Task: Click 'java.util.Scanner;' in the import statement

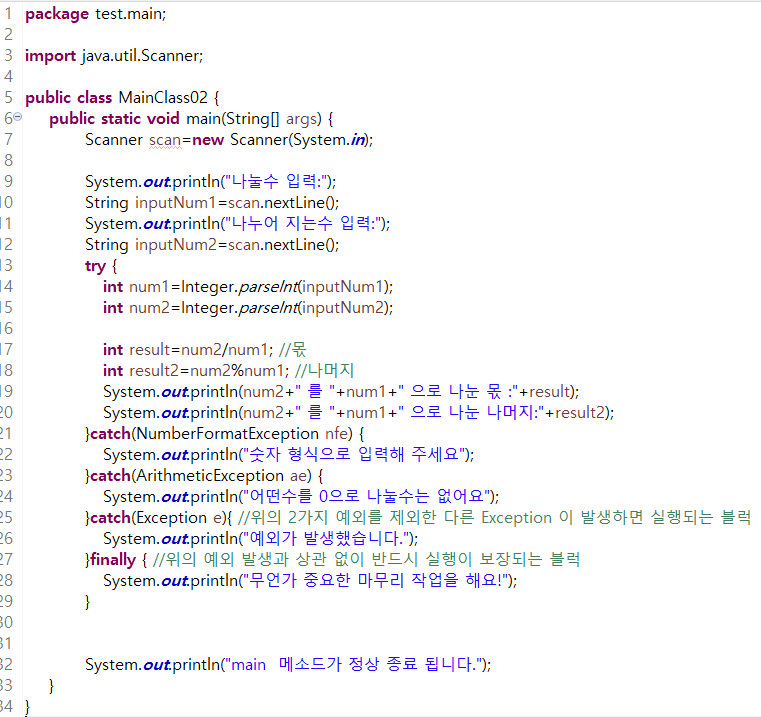Action: click(x=142, y=56)
